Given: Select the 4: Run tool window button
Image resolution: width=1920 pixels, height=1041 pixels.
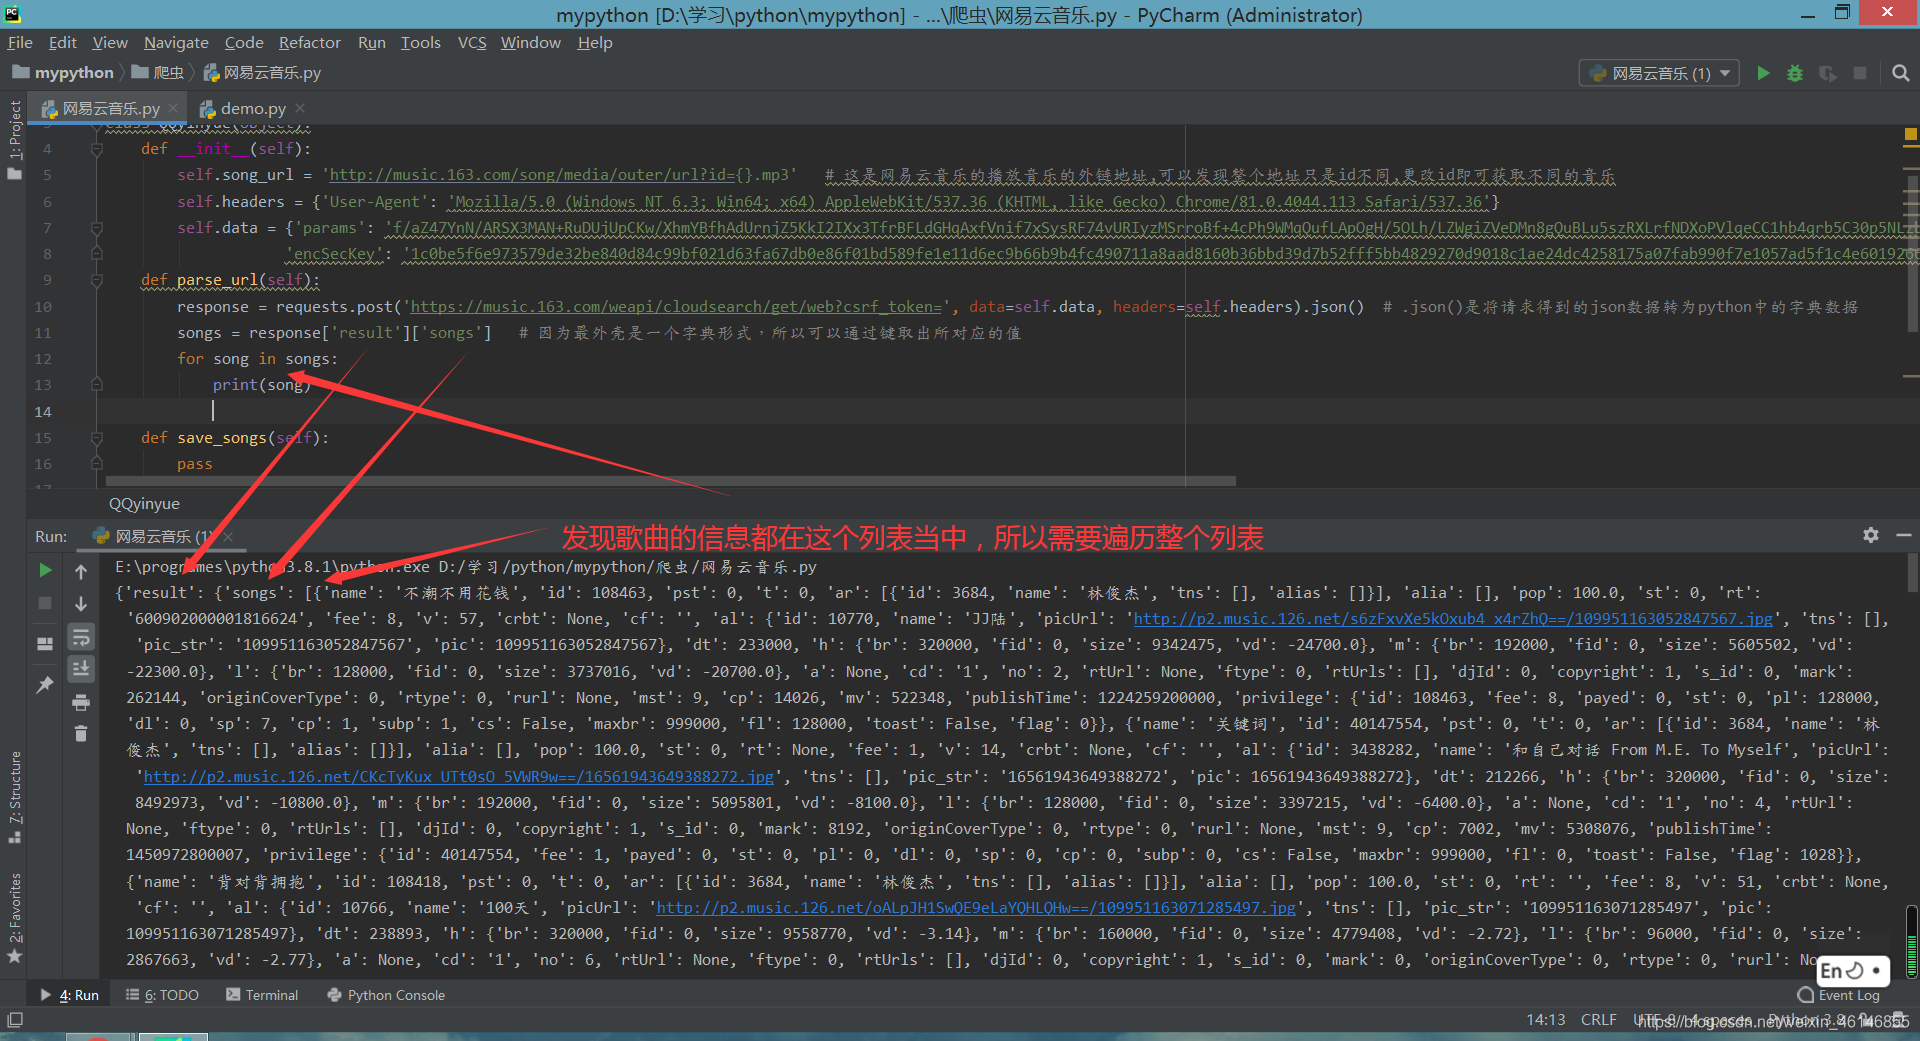Looking at the screenshot, I should coord(69,995).
